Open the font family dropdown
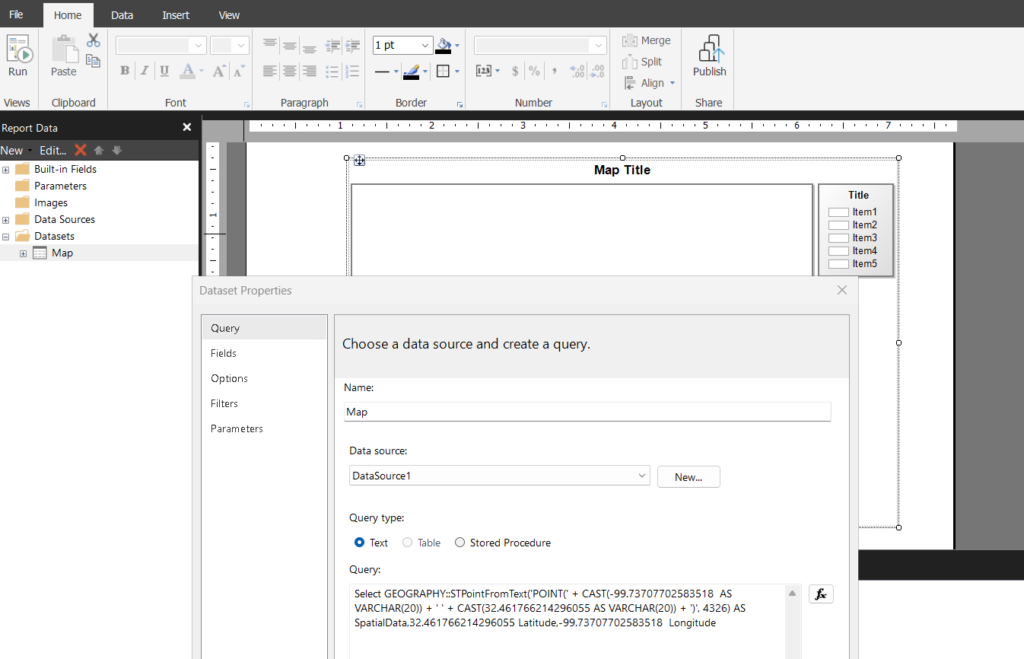 tap(199, 45)
